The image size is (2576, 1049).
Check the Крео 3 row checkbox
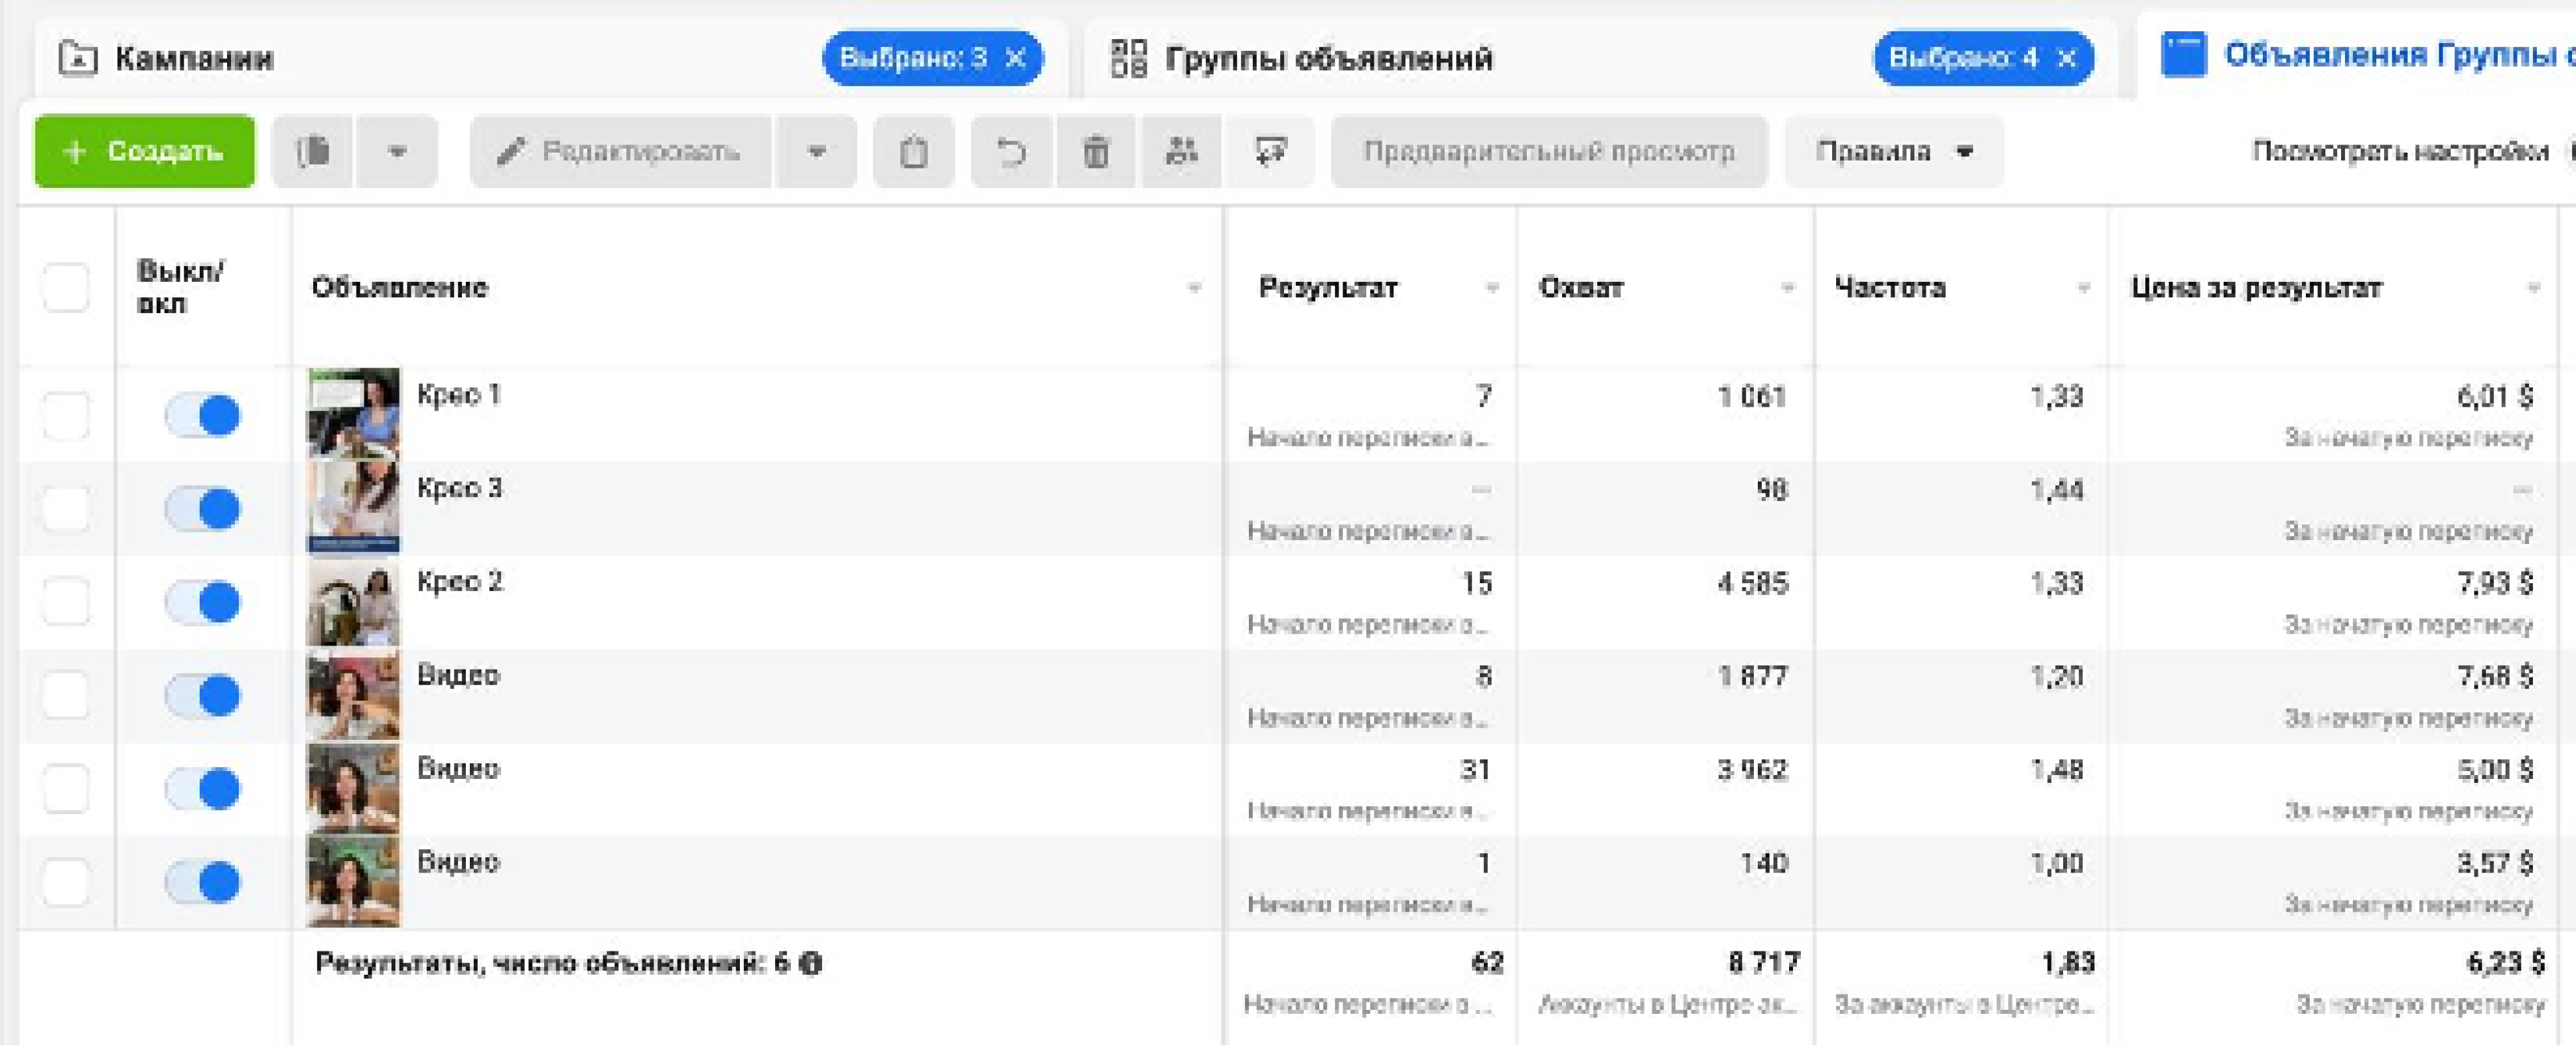point(66,508)
